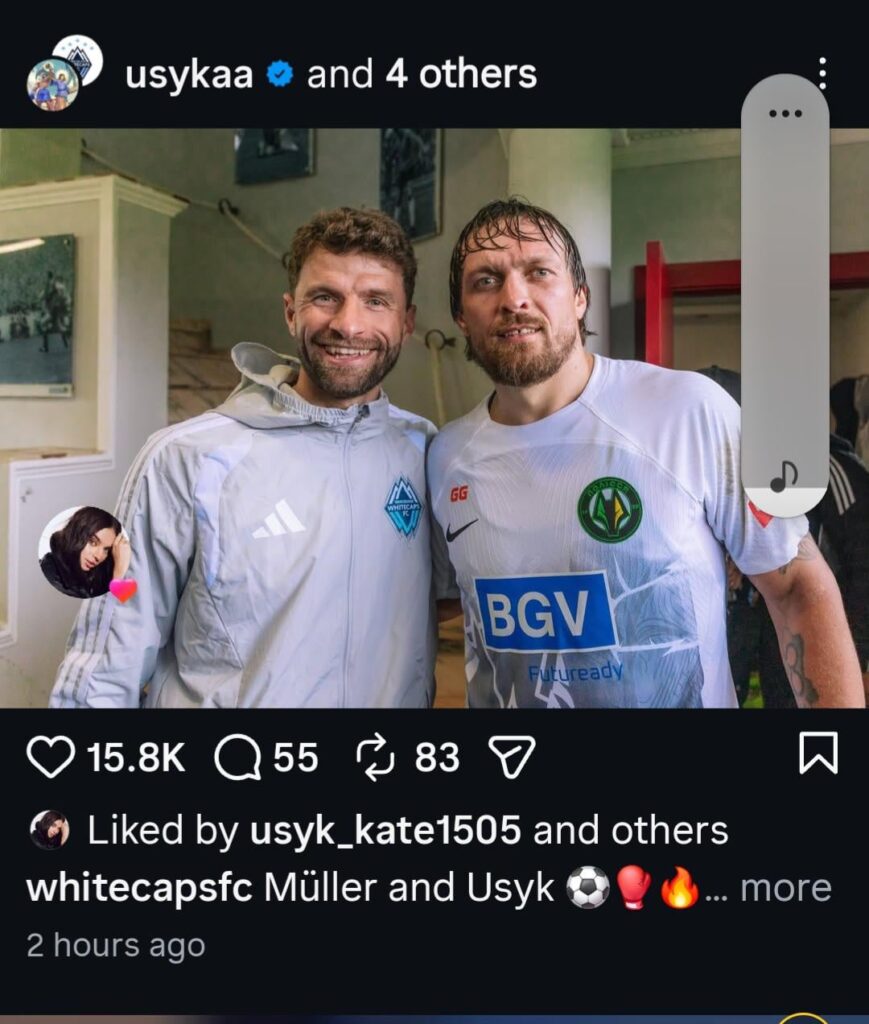The height and width of the screenshot is (1024, 869).
Task: Open usykaa profile from username
Action: (x=189, y=74)
